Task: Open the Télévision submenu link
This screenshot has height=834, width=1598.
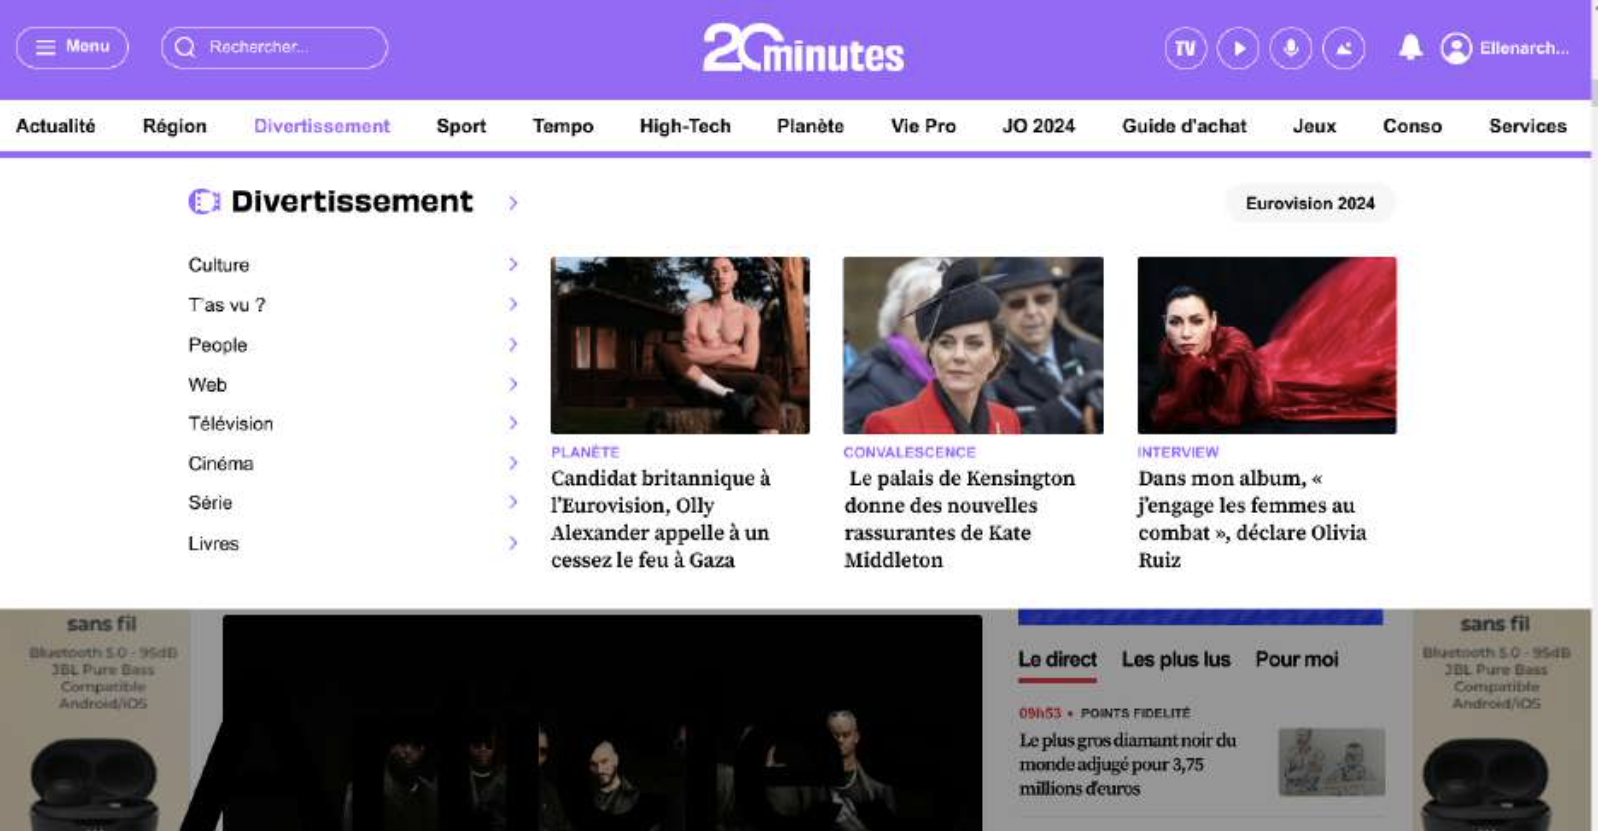Action: click(x=231, y=424)
